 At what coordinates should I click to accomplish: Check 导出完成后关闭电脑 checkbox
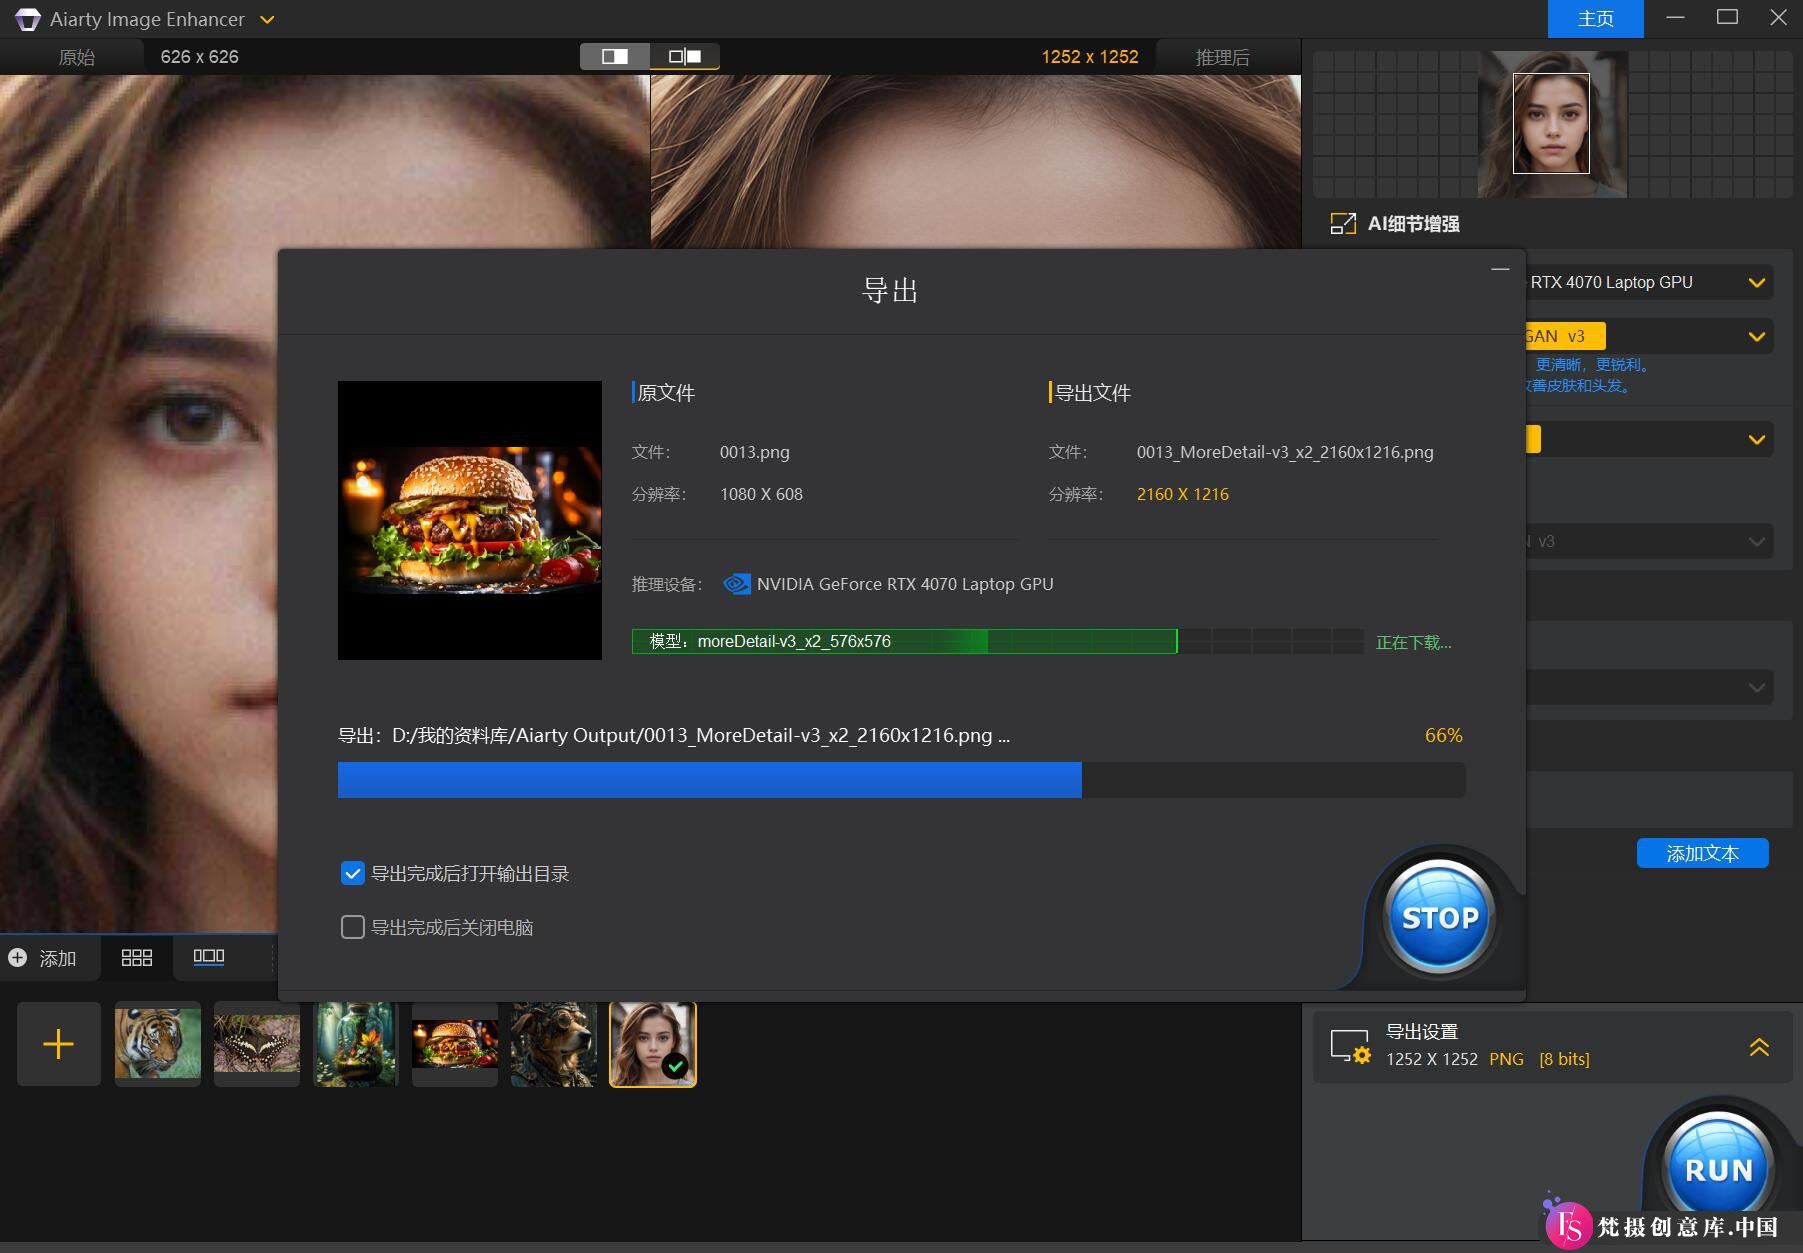tap(352, 928)
